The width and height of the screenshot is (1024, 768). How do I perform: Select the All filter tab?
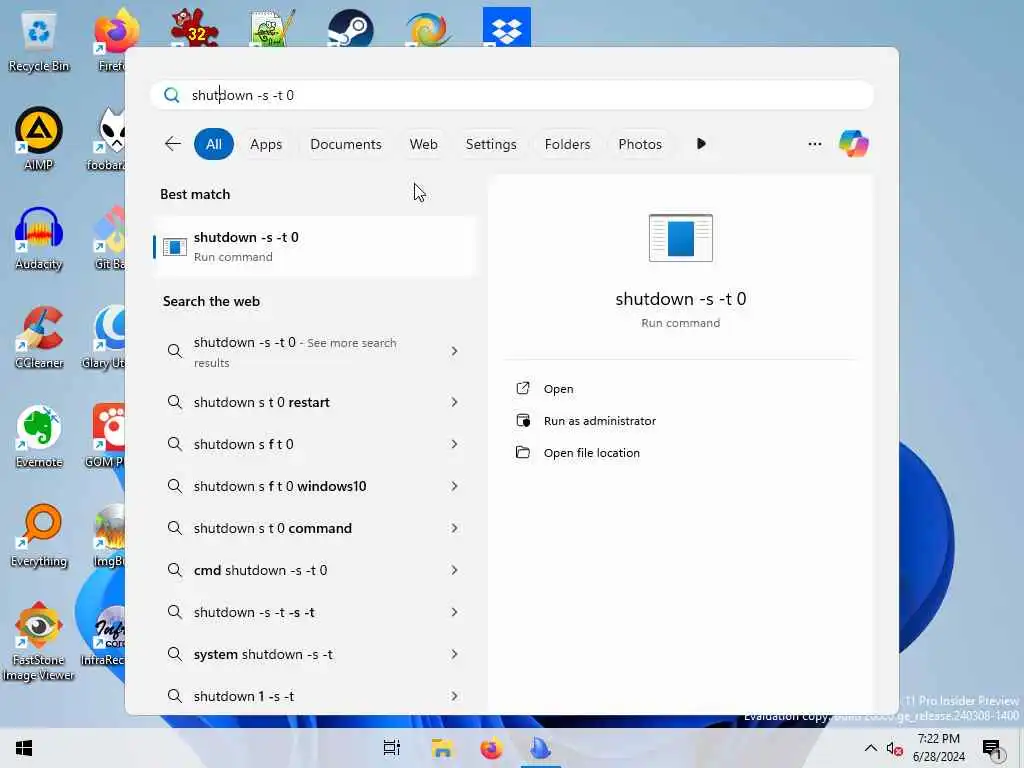click(214, 144)
